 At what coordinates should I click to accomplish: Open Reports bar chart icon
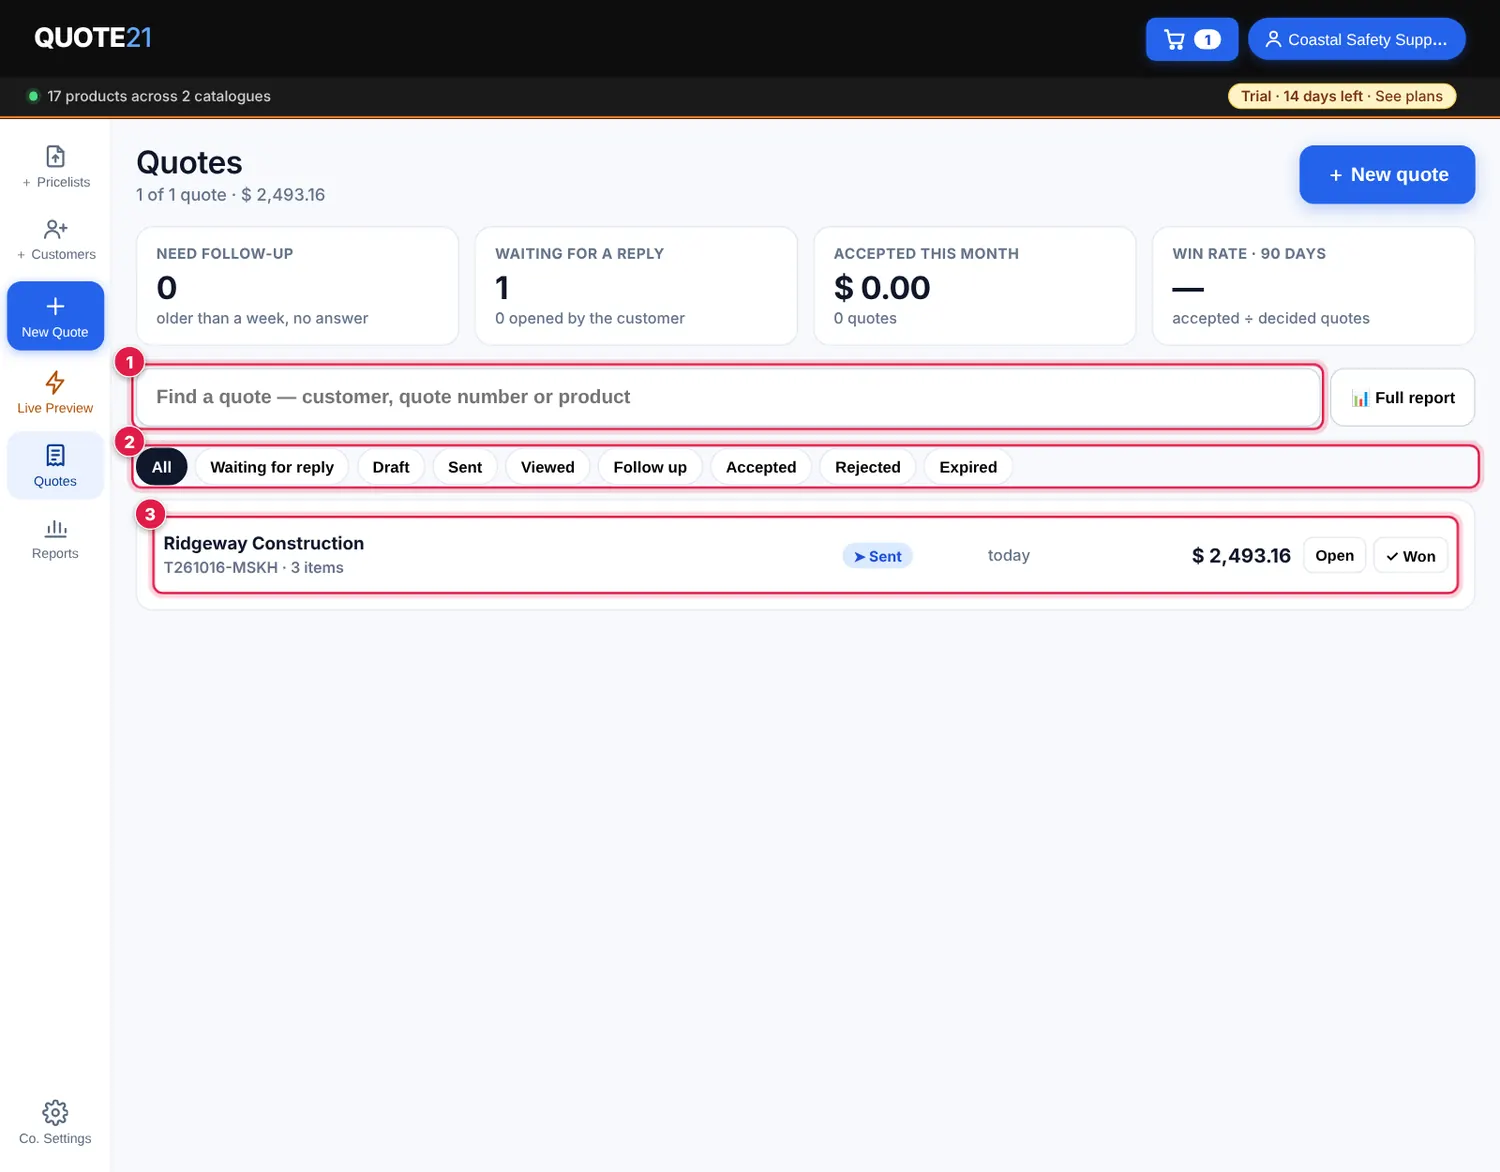pos(55,528)
